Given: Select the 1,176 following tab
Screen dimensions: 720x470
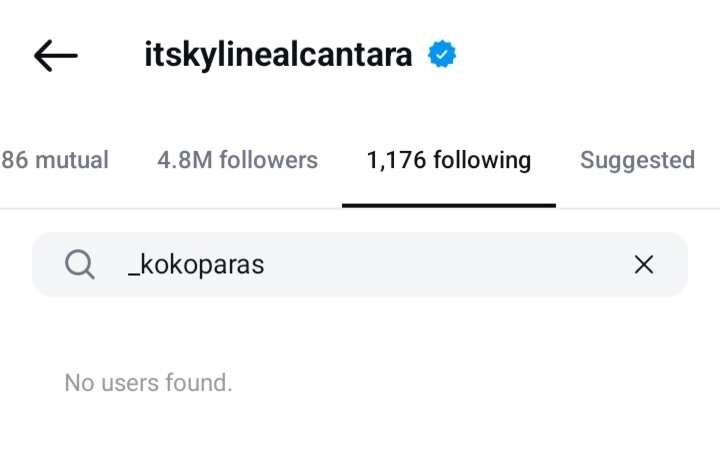Looking at the screenshot, I should (x=448, y=160).
